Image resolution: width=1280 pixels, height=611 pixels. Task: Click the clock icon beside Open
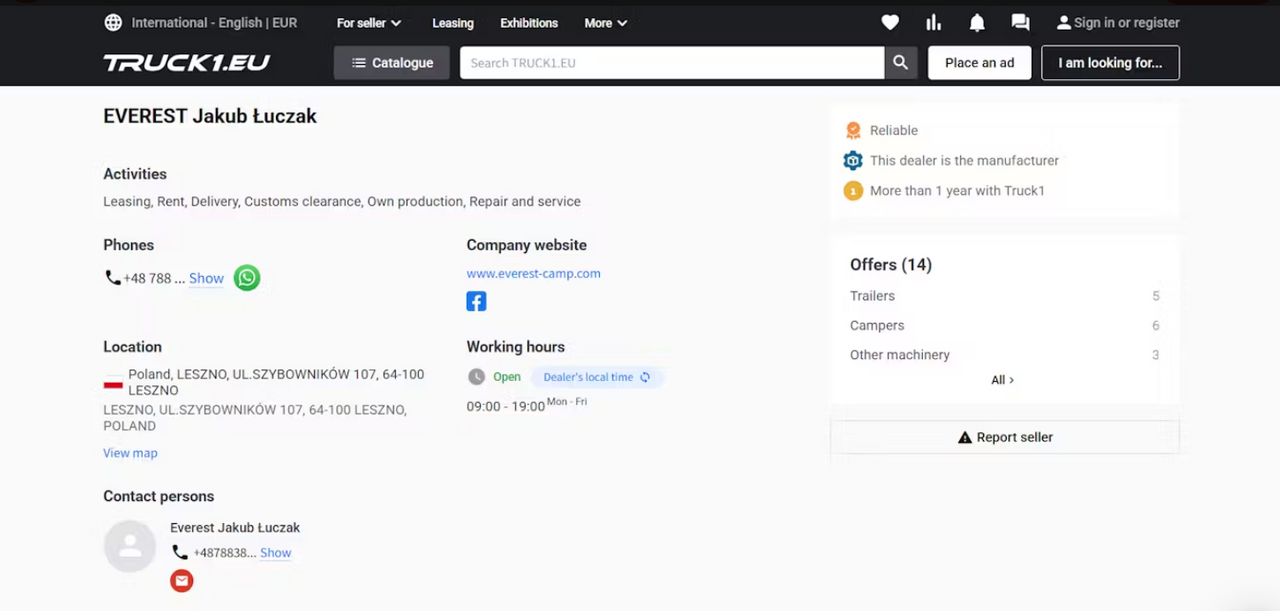477,377
